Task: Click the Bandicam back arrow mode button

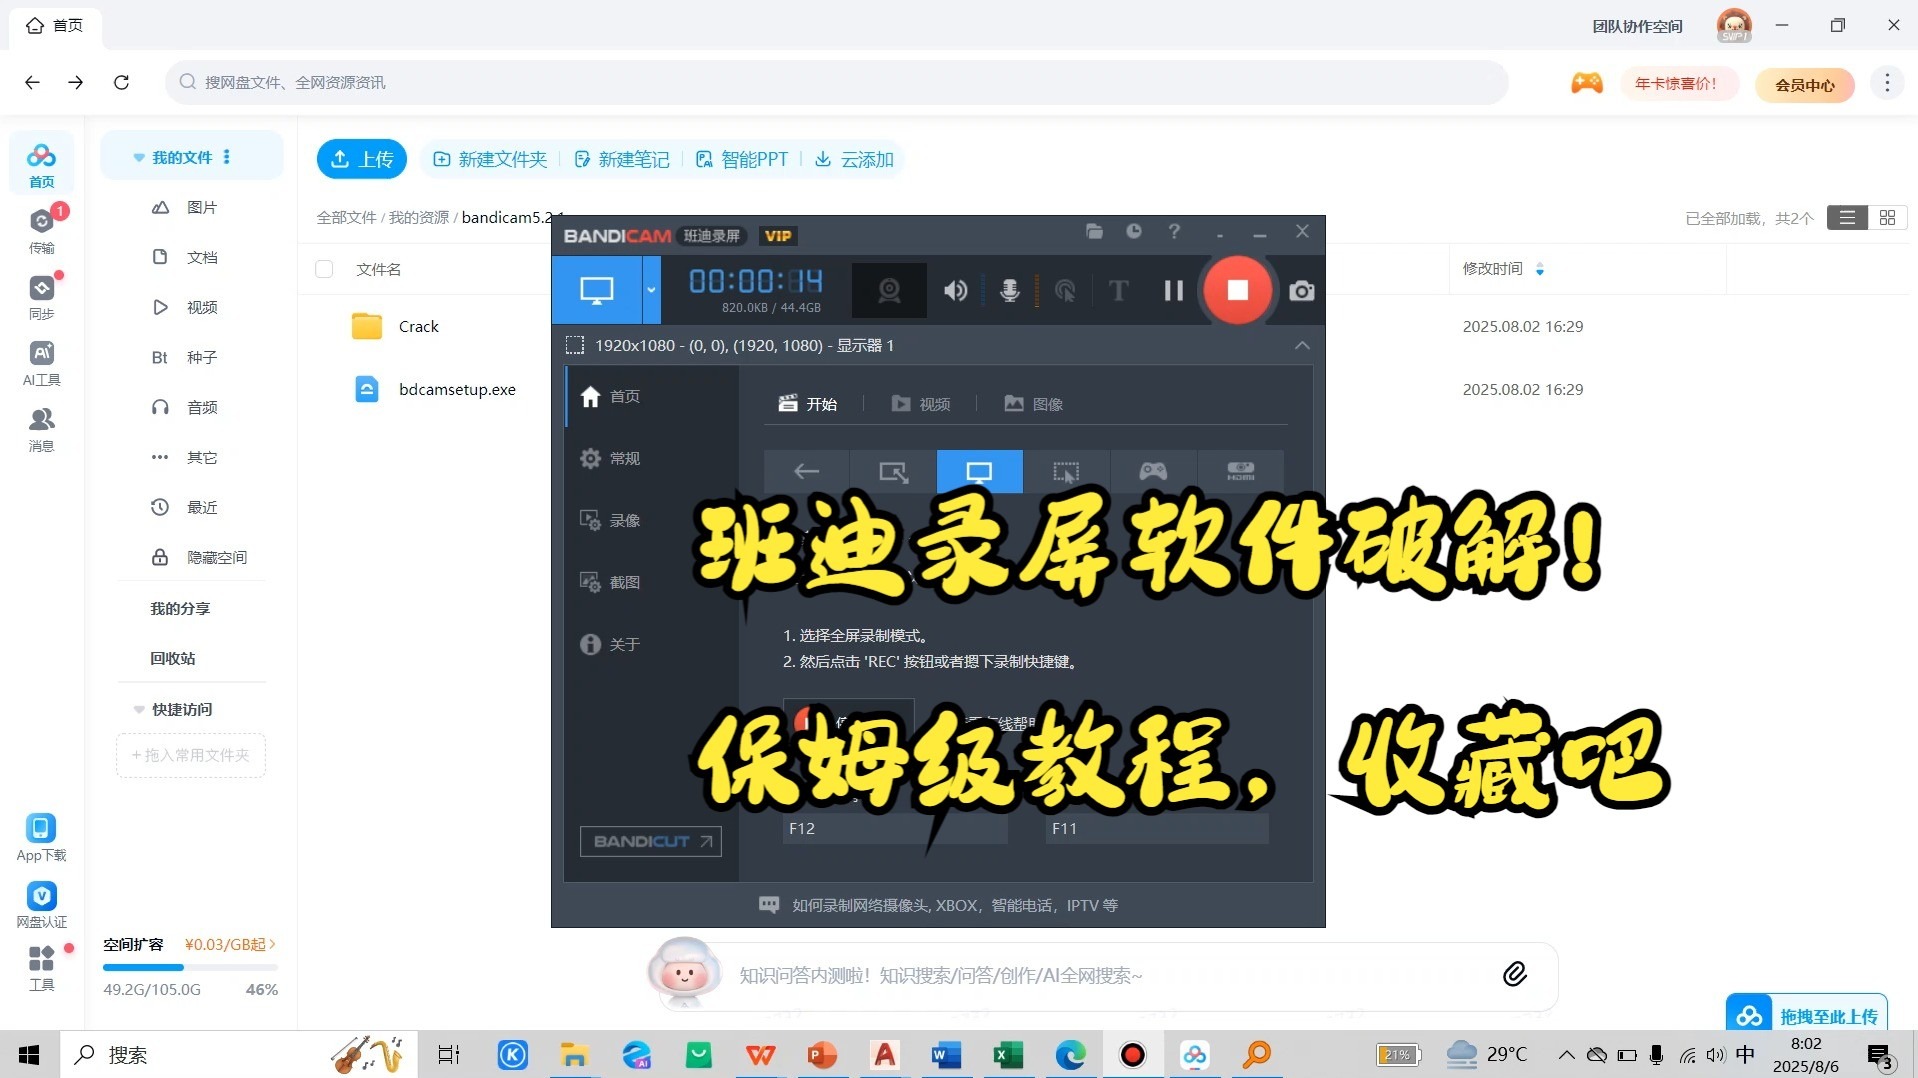Action: click(x=806, y=471)
